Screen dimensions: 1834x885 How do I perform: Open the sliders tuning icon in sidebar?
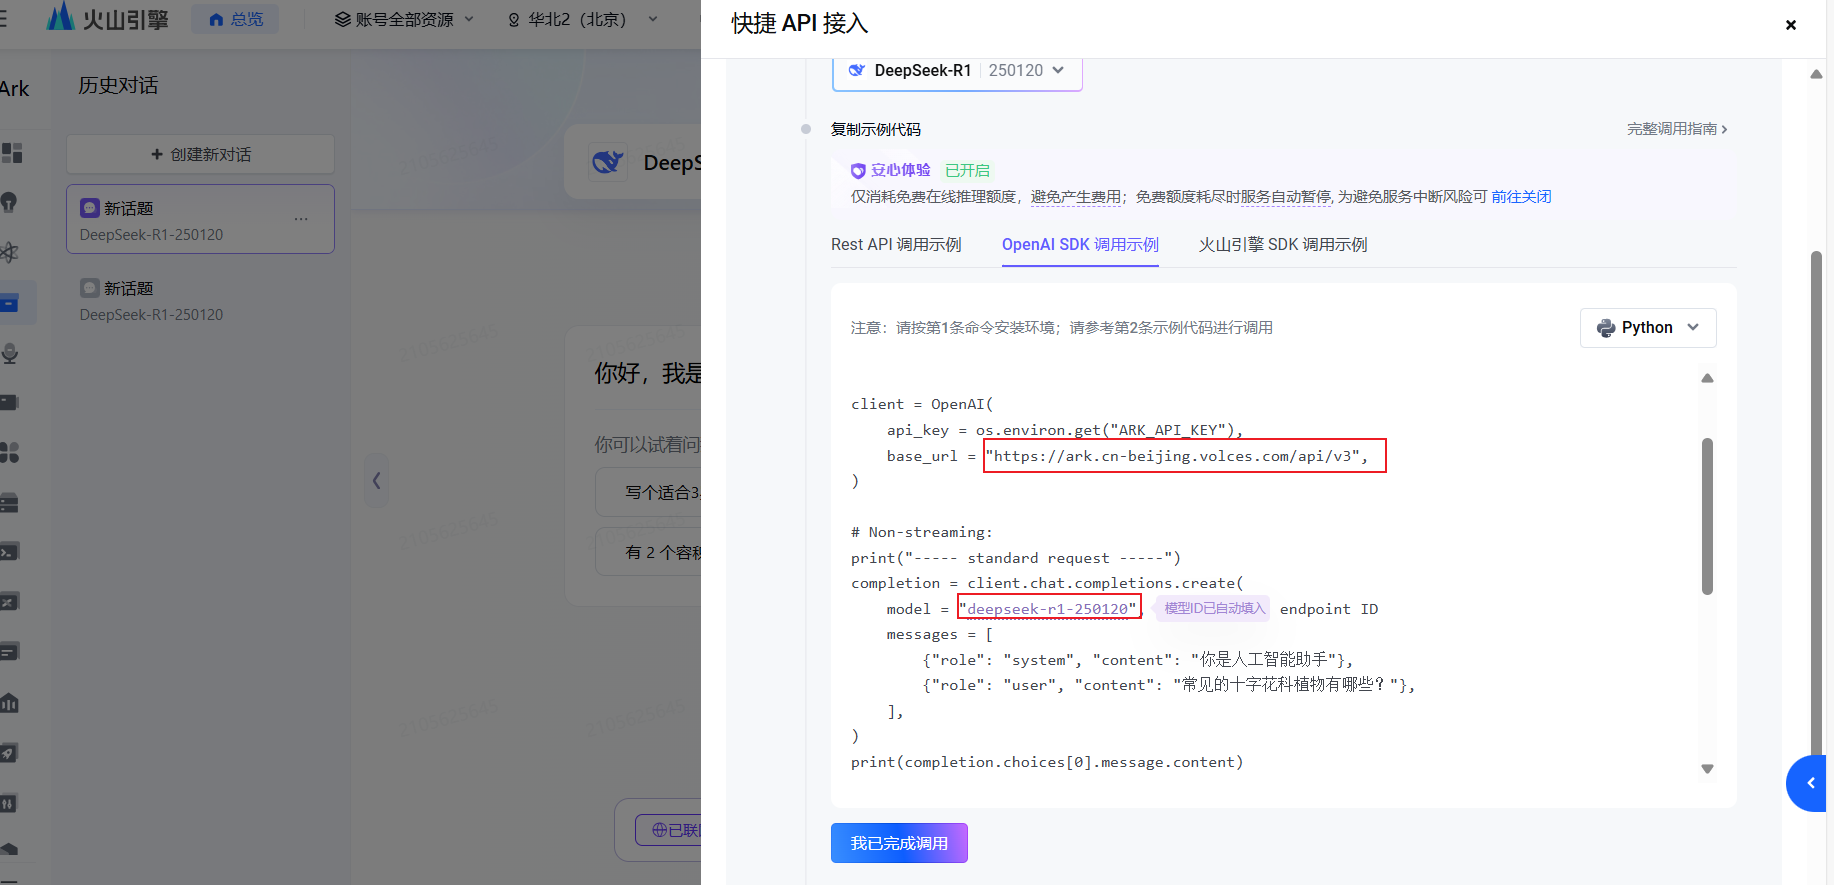pyautogui.click(x=9, y=803)
